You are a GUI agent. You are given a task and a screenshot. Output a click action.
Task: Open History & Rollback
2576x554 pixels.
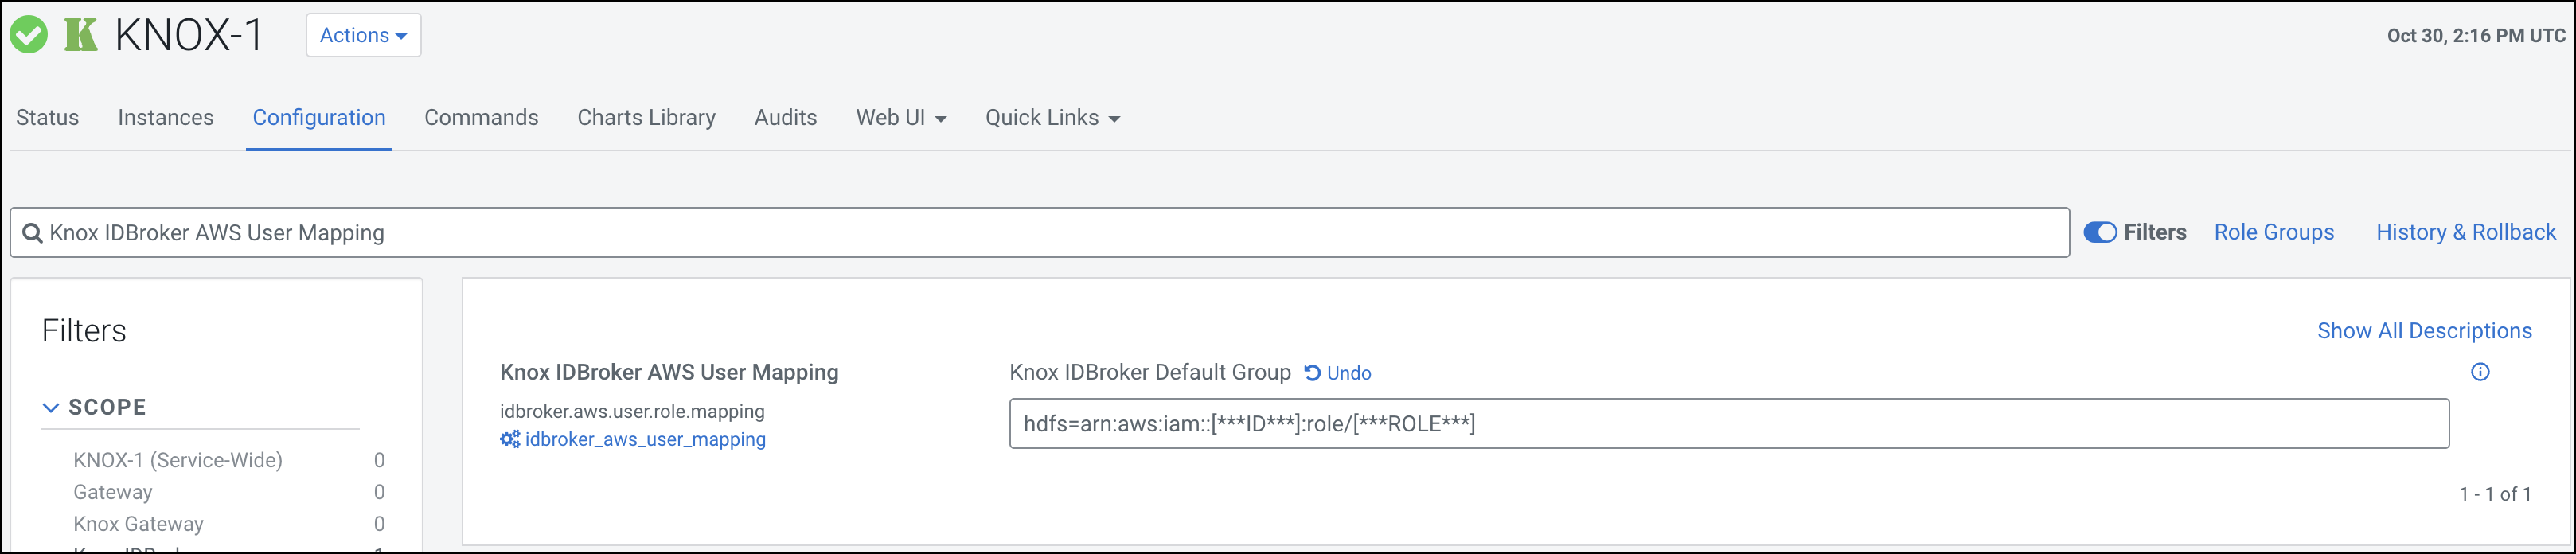[x=2466, y=232]
